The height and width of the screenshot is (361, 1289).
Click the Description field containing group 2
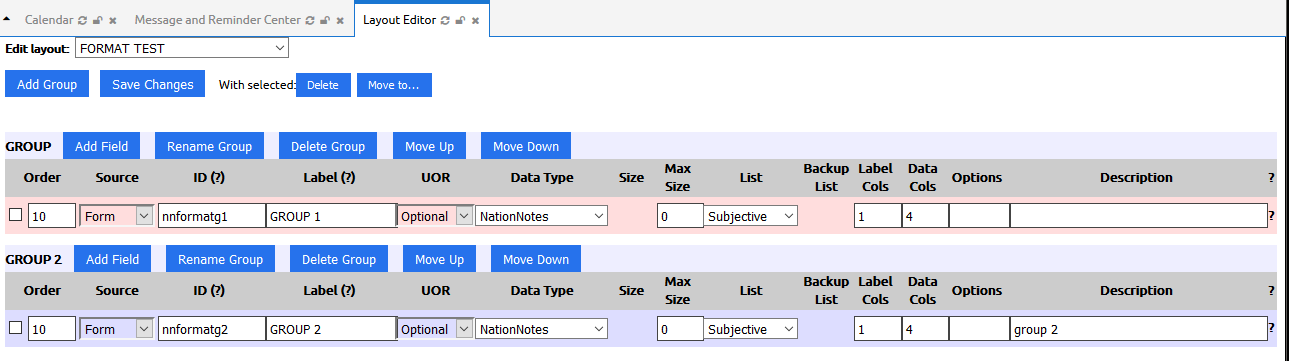pyautogui.click(x=1138, y=329)
